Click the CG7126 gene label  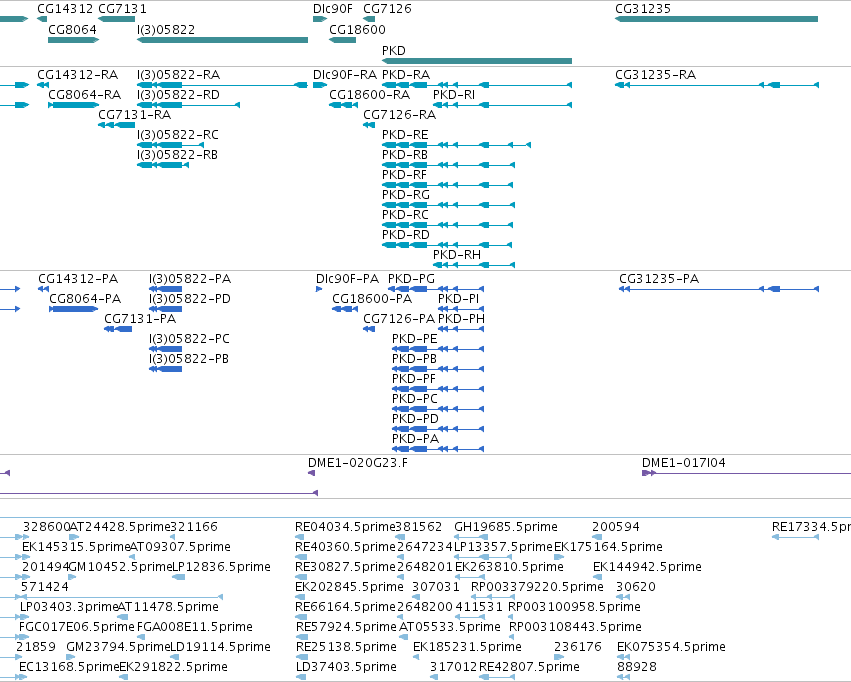click(387, 9)
